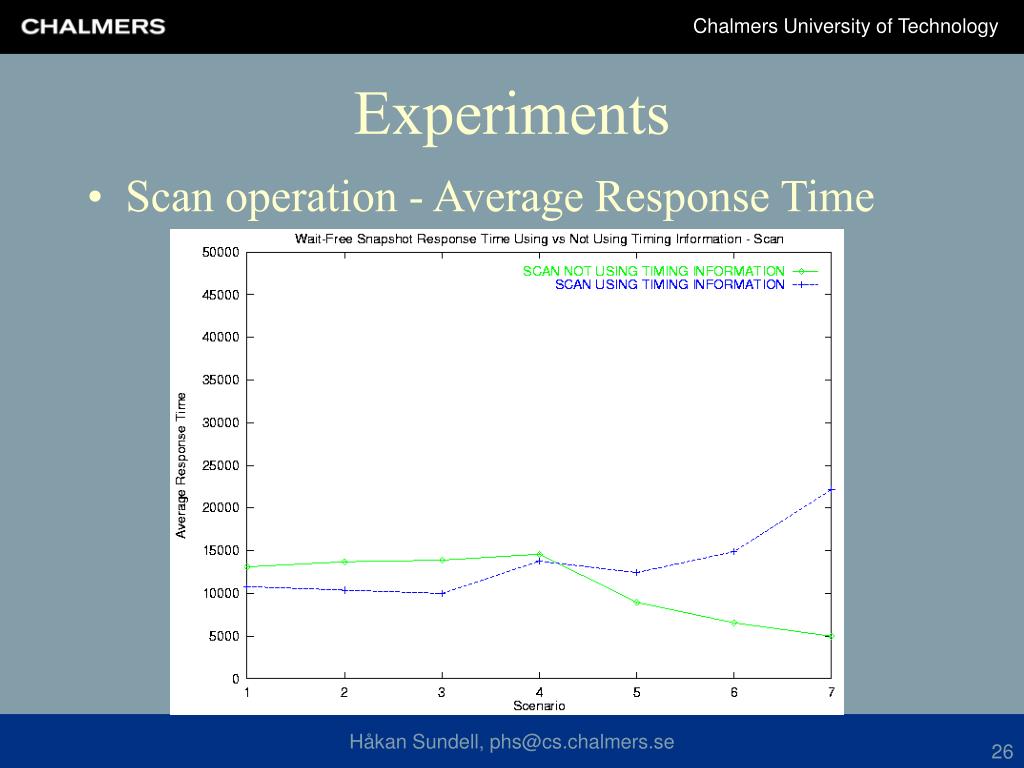Click the green data point at scenario 1
1024x768 pixels.
[x=247, y=567]
